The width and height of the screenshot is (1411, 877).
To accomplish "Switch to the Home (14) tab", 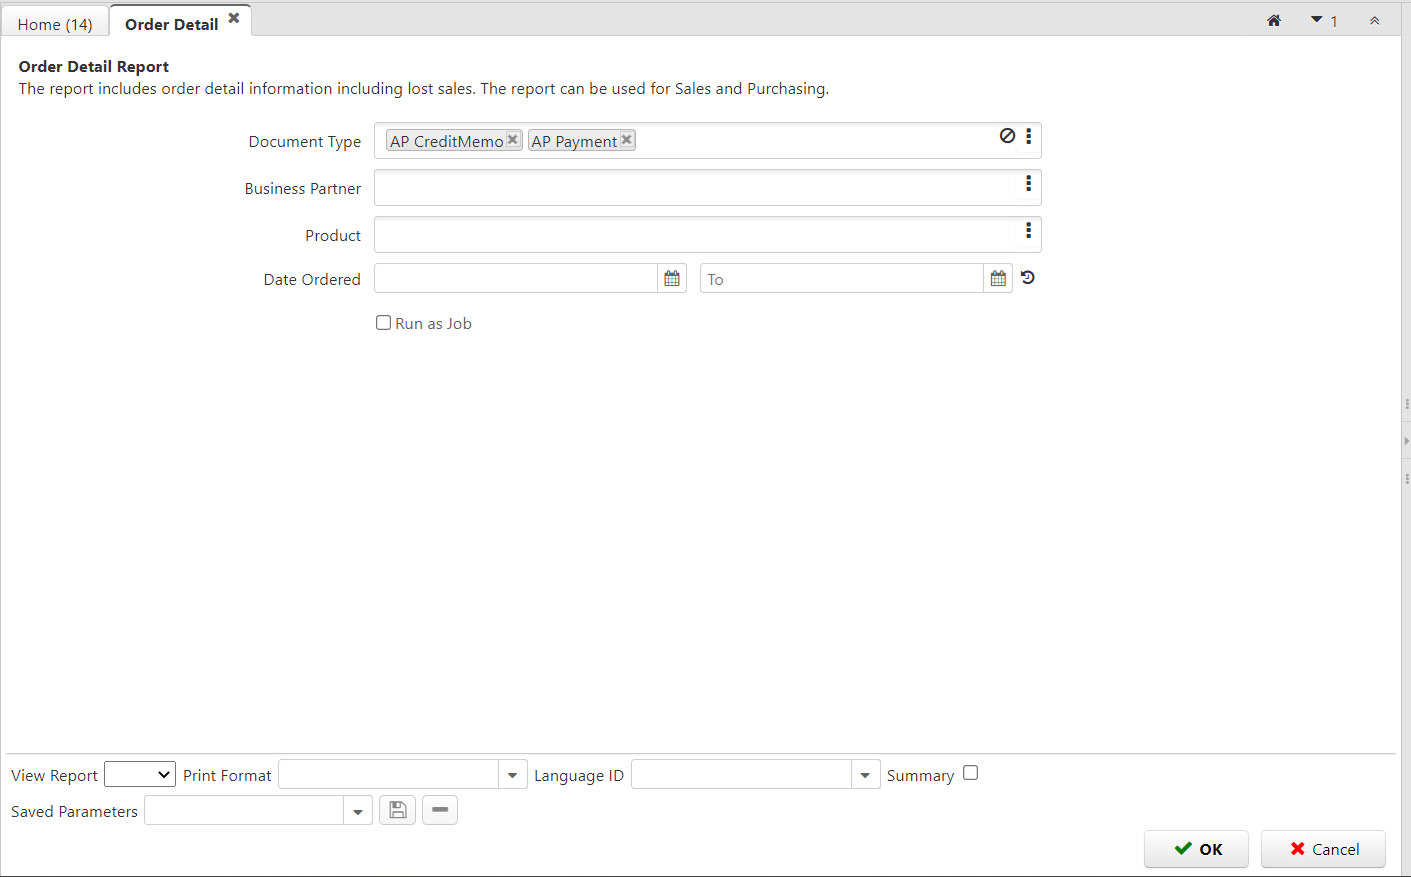I will coord(55,24).
